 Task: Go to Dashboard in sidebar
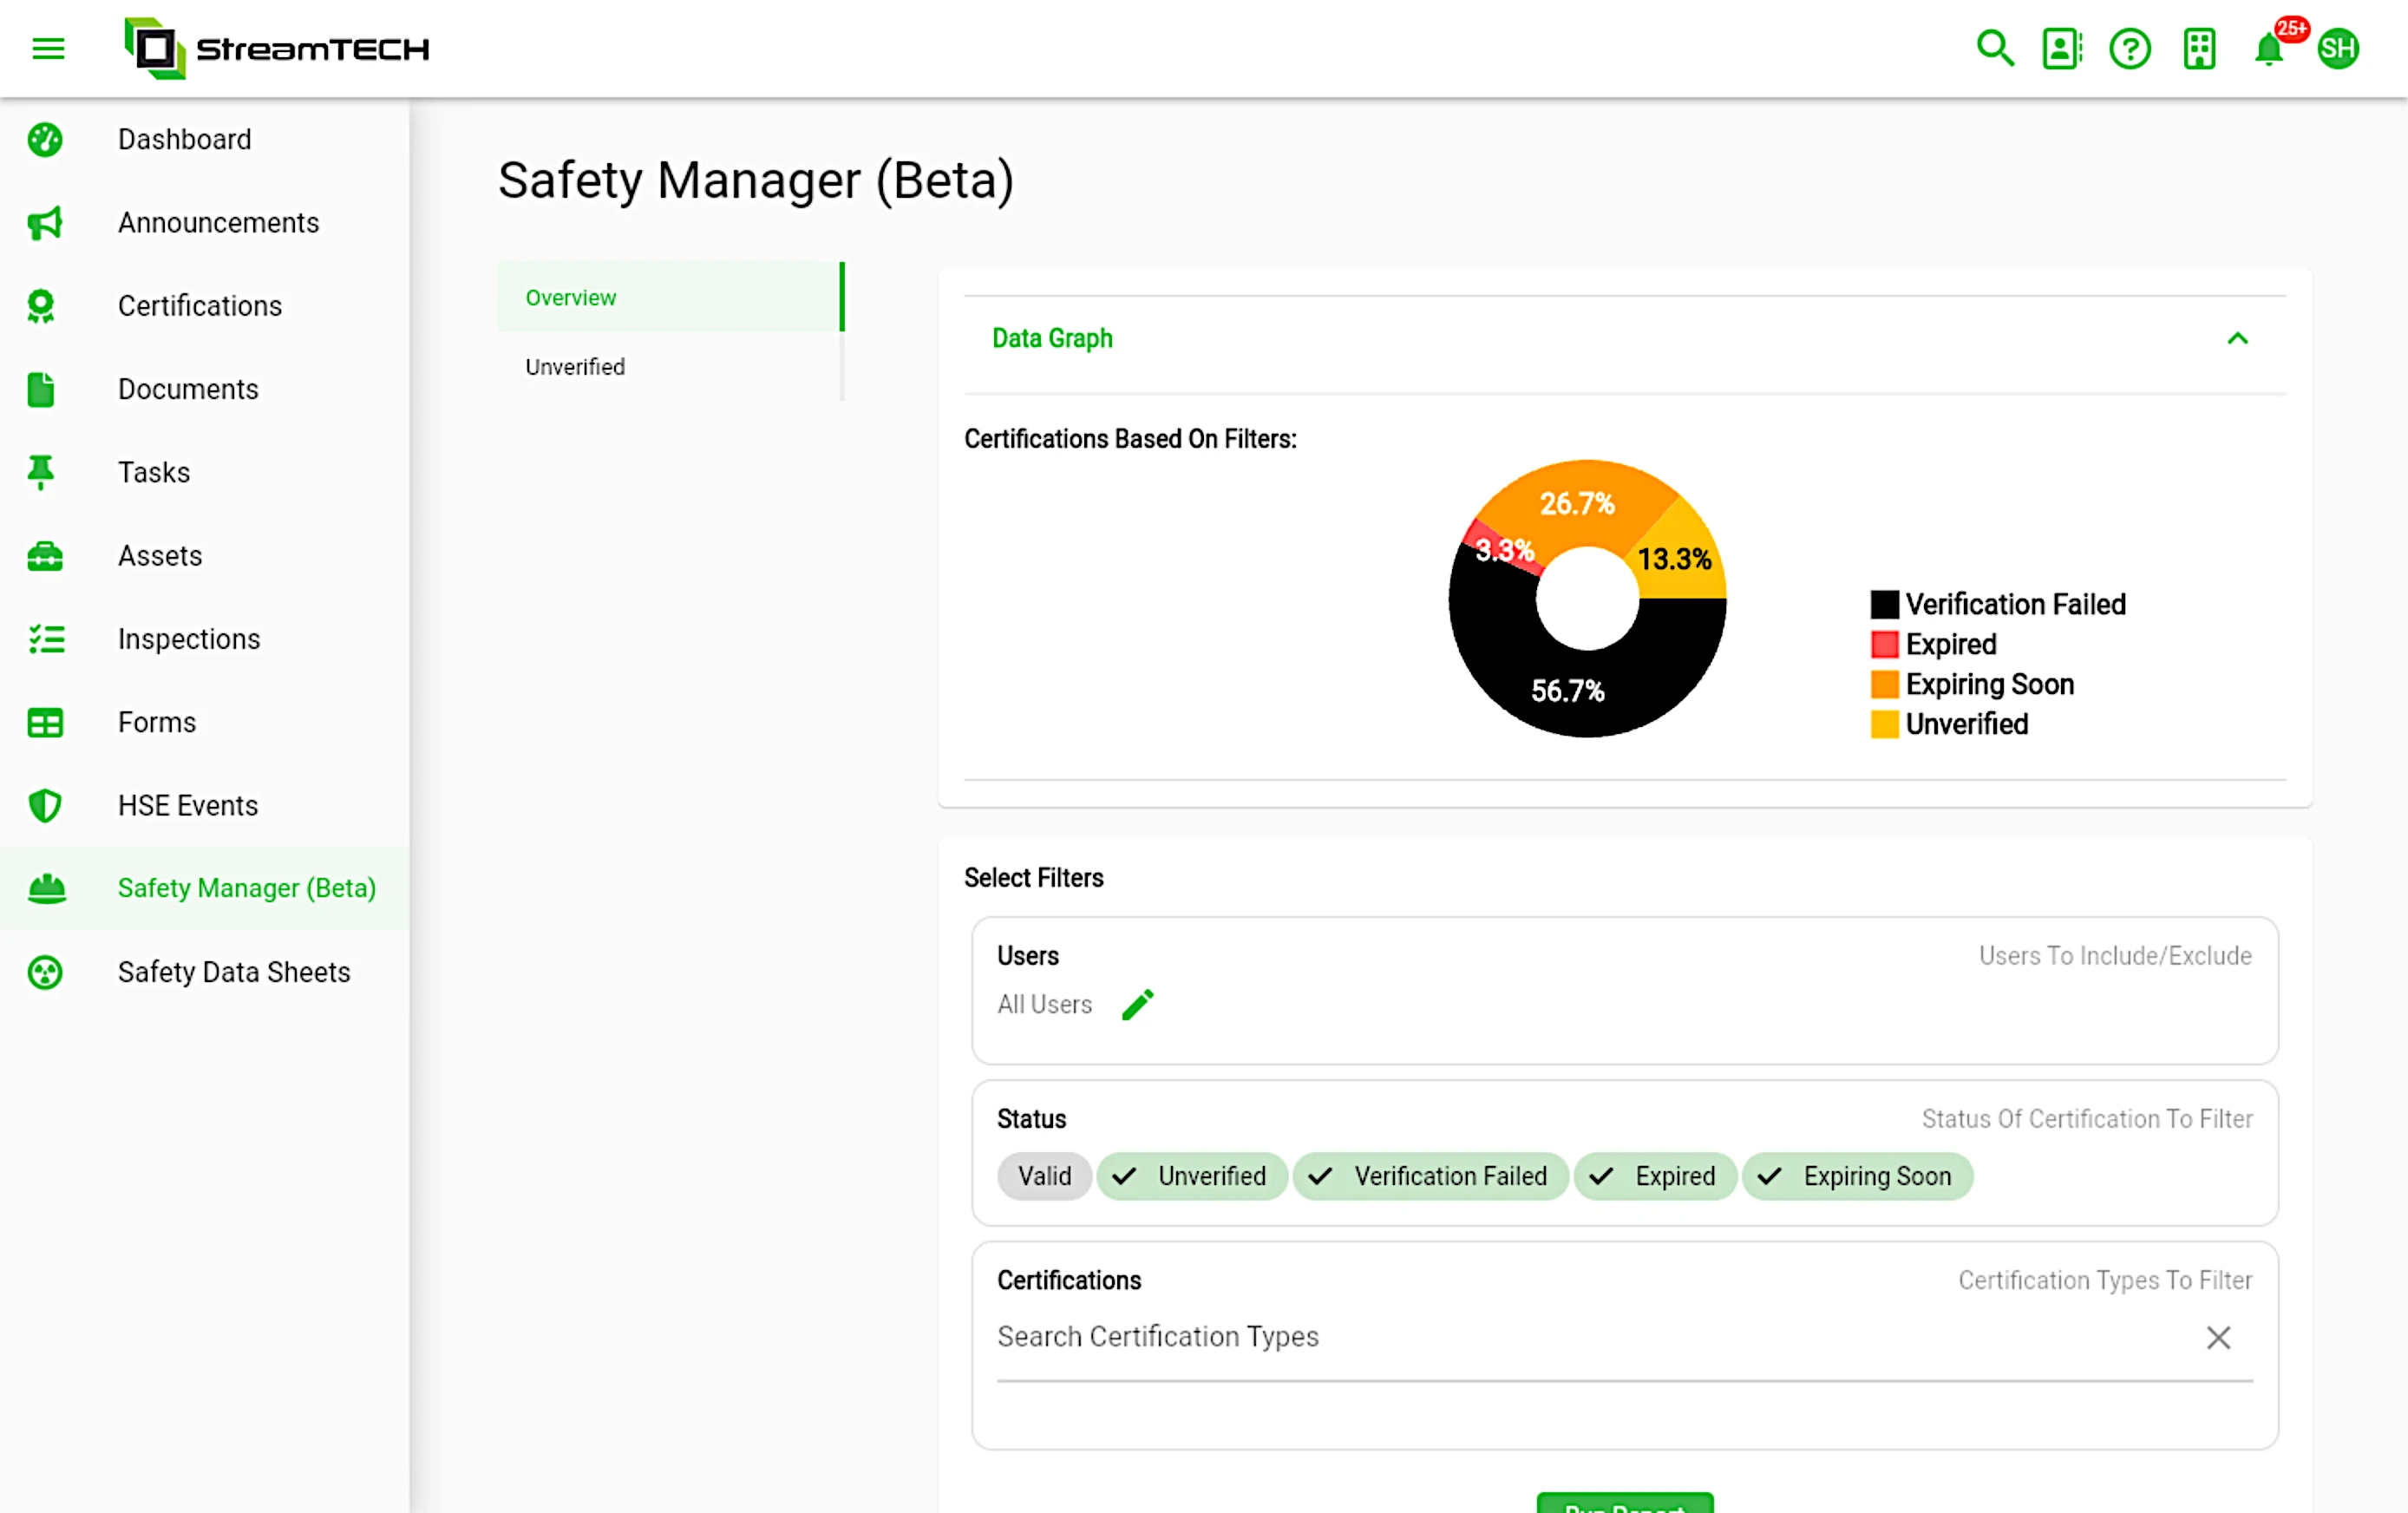205,139
